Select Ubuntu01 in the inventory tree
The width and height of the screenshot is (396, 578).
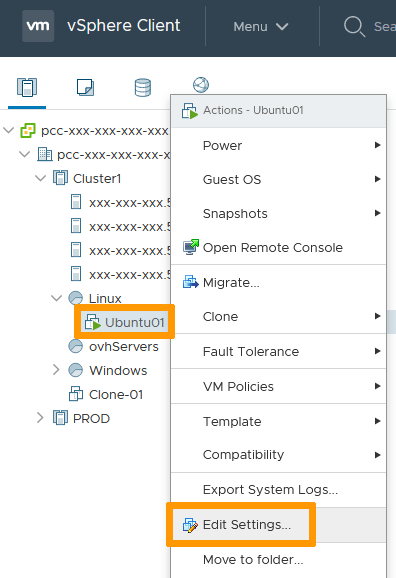(135, 322)
